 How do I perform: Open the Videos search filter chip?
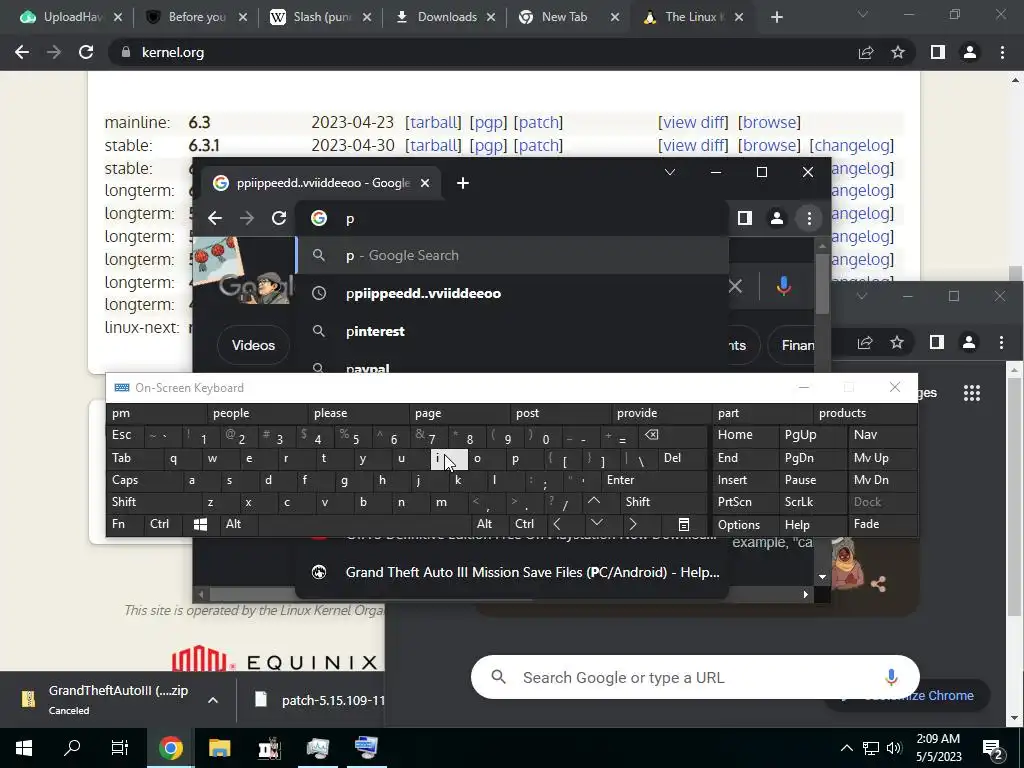pyautogui.click(x=253, y=345)
